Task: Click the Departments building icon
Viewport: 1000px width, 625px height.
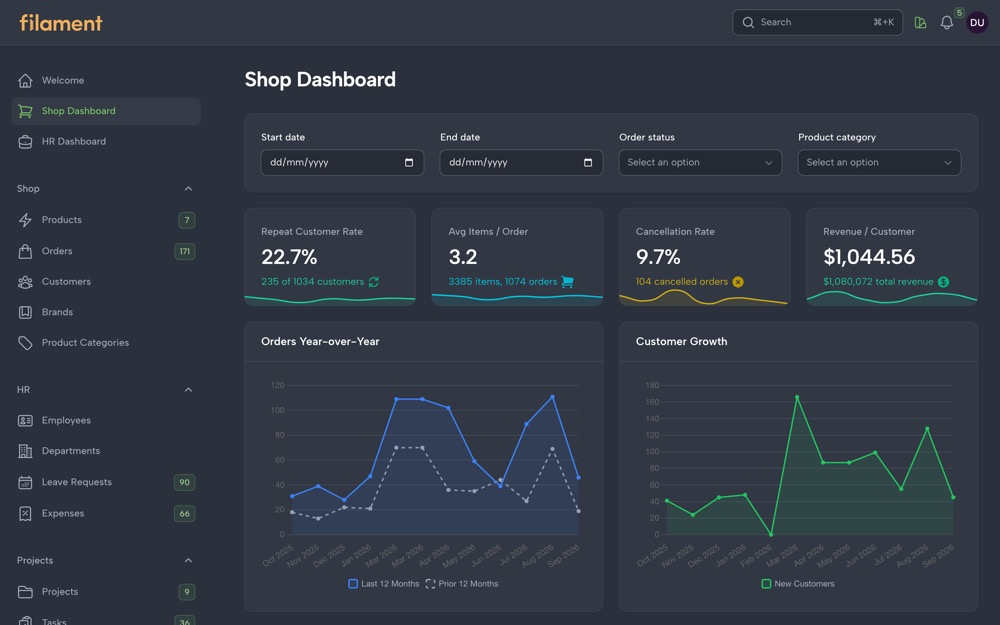Action: 25,451
